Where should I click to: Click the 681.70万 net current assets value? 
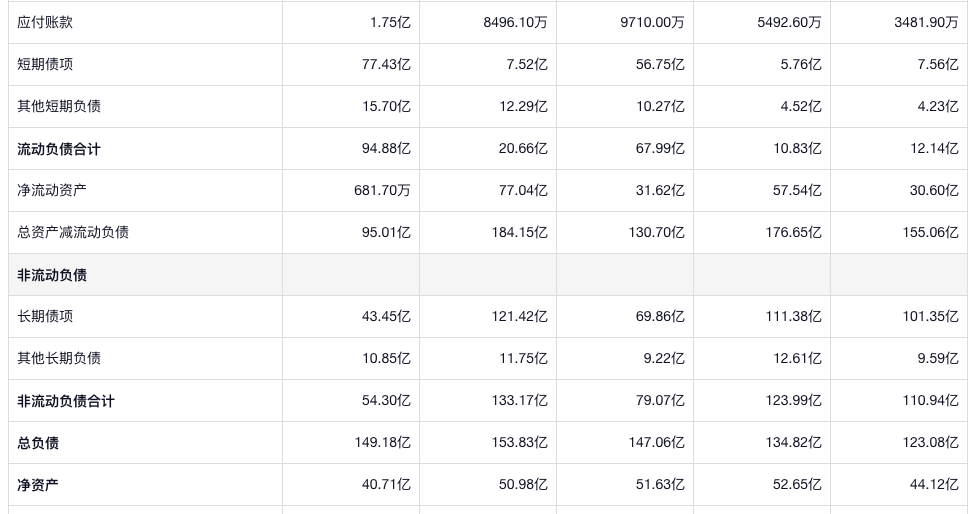383,190
